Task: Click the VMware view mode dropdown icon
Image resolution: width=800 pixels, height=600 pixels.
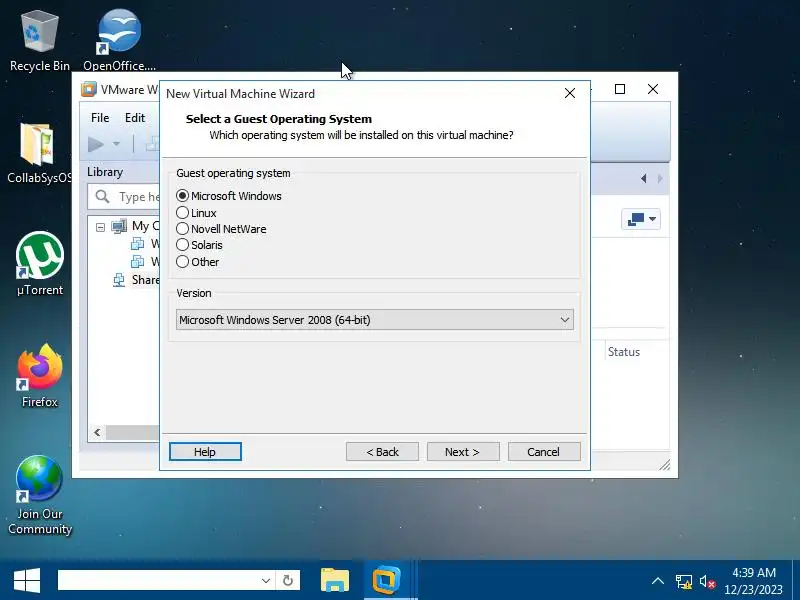Action: pyautogui.click(x=641, y=219)
